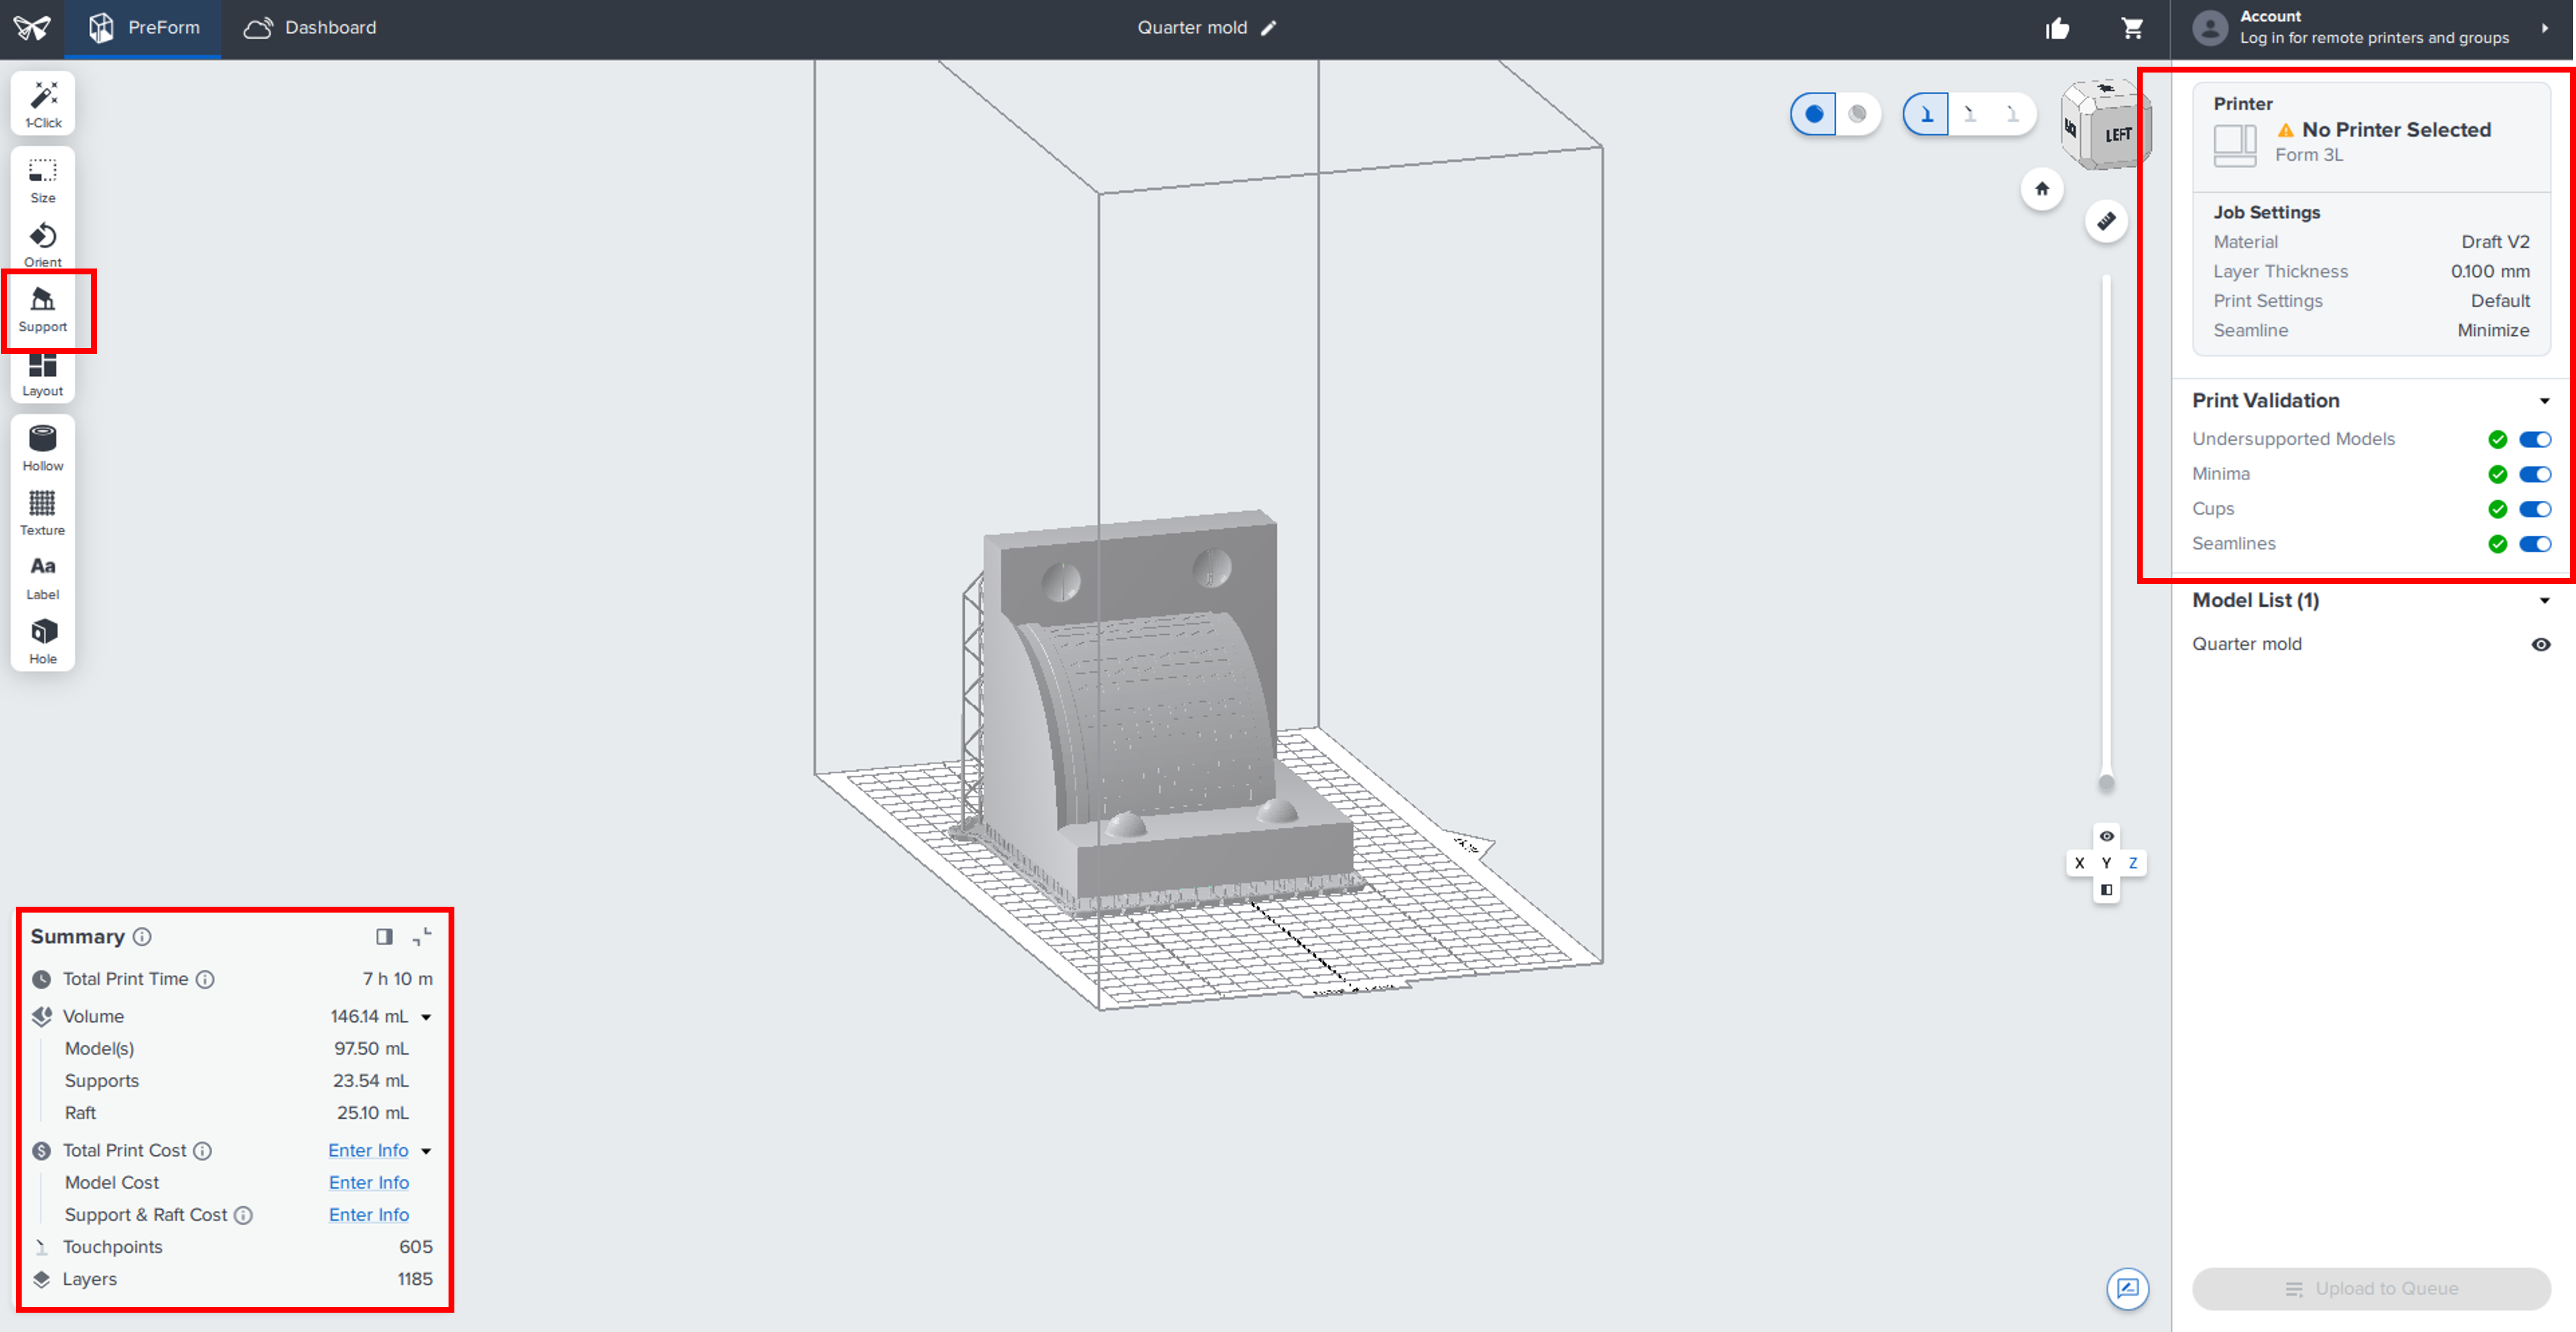This screenshot has width=2576, height=1332.
Task: Collapse the Total Print Cost breakdown arrow
Action: tap(426, 1151)
